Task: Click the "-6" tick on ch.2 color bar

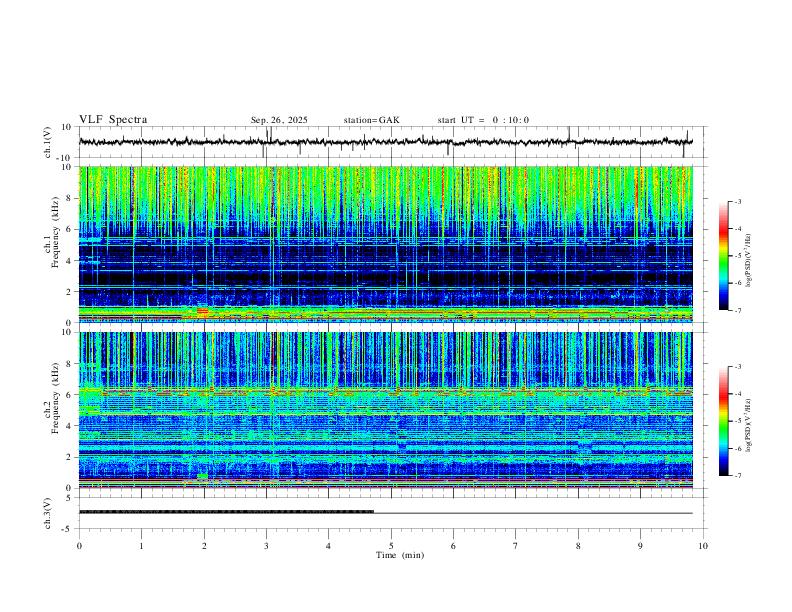Action: pyautogui.click(x=738, y=448)
